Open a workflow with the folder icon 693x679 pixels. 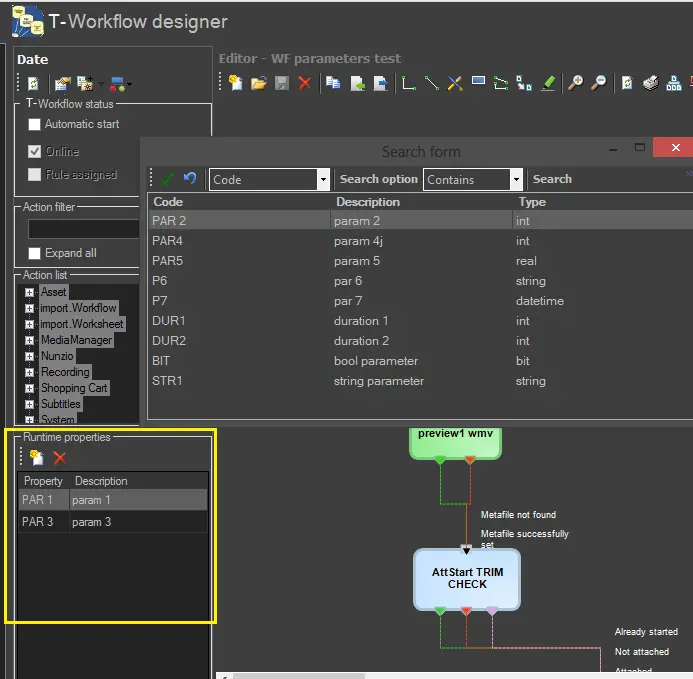point(258,84)
